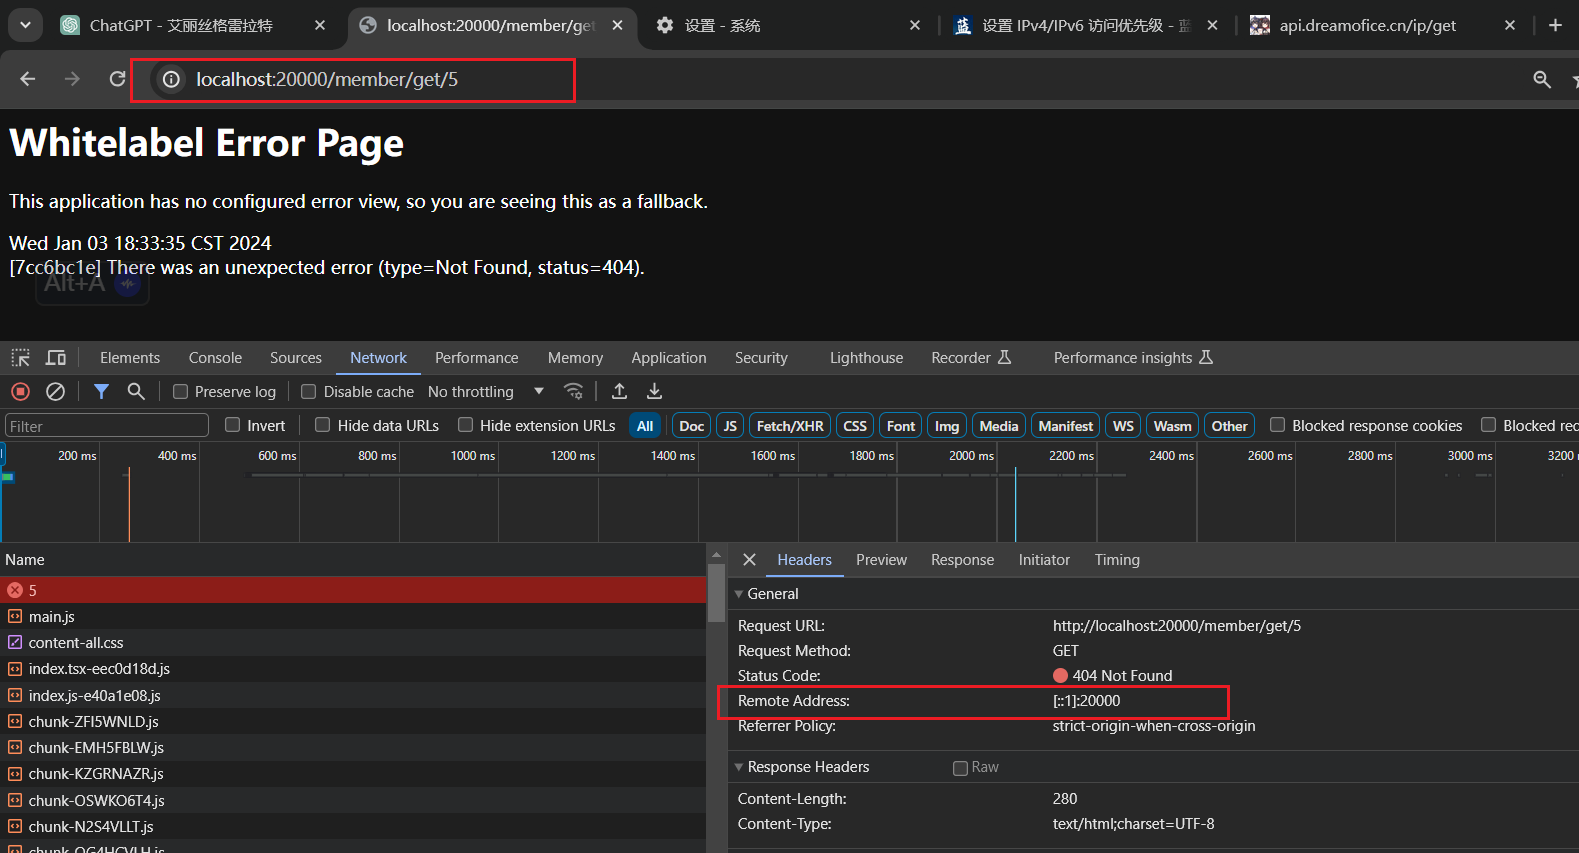The width and height of the screenshot is (1579, 853).
Task: Collapse the Response Headers section
Action: [x=739, y=767]
